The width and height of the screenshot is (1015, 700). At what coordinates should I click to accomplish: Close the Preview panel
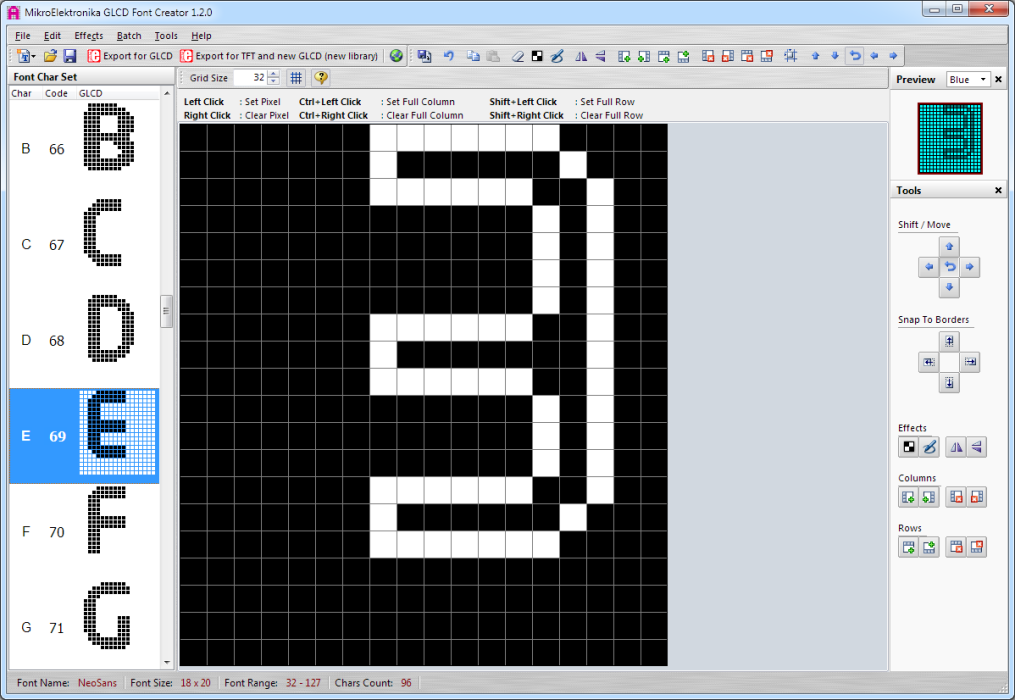[998, 79]
